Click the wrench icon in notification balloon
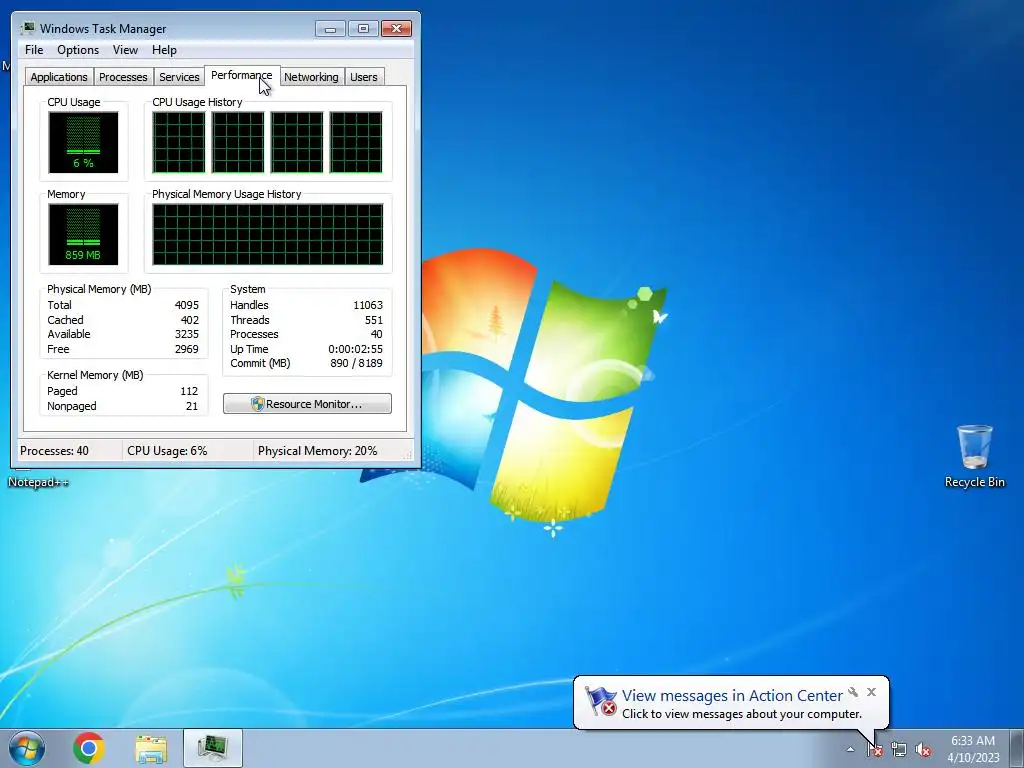The image size is (1024, 768). [x=853, y=692]
